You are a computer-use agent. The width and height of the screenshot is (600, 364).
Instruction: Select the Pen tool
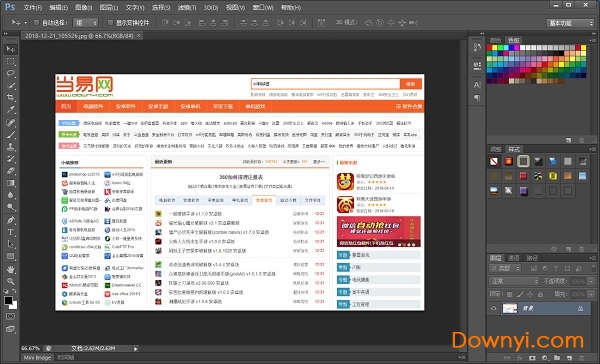pos(10,220)
